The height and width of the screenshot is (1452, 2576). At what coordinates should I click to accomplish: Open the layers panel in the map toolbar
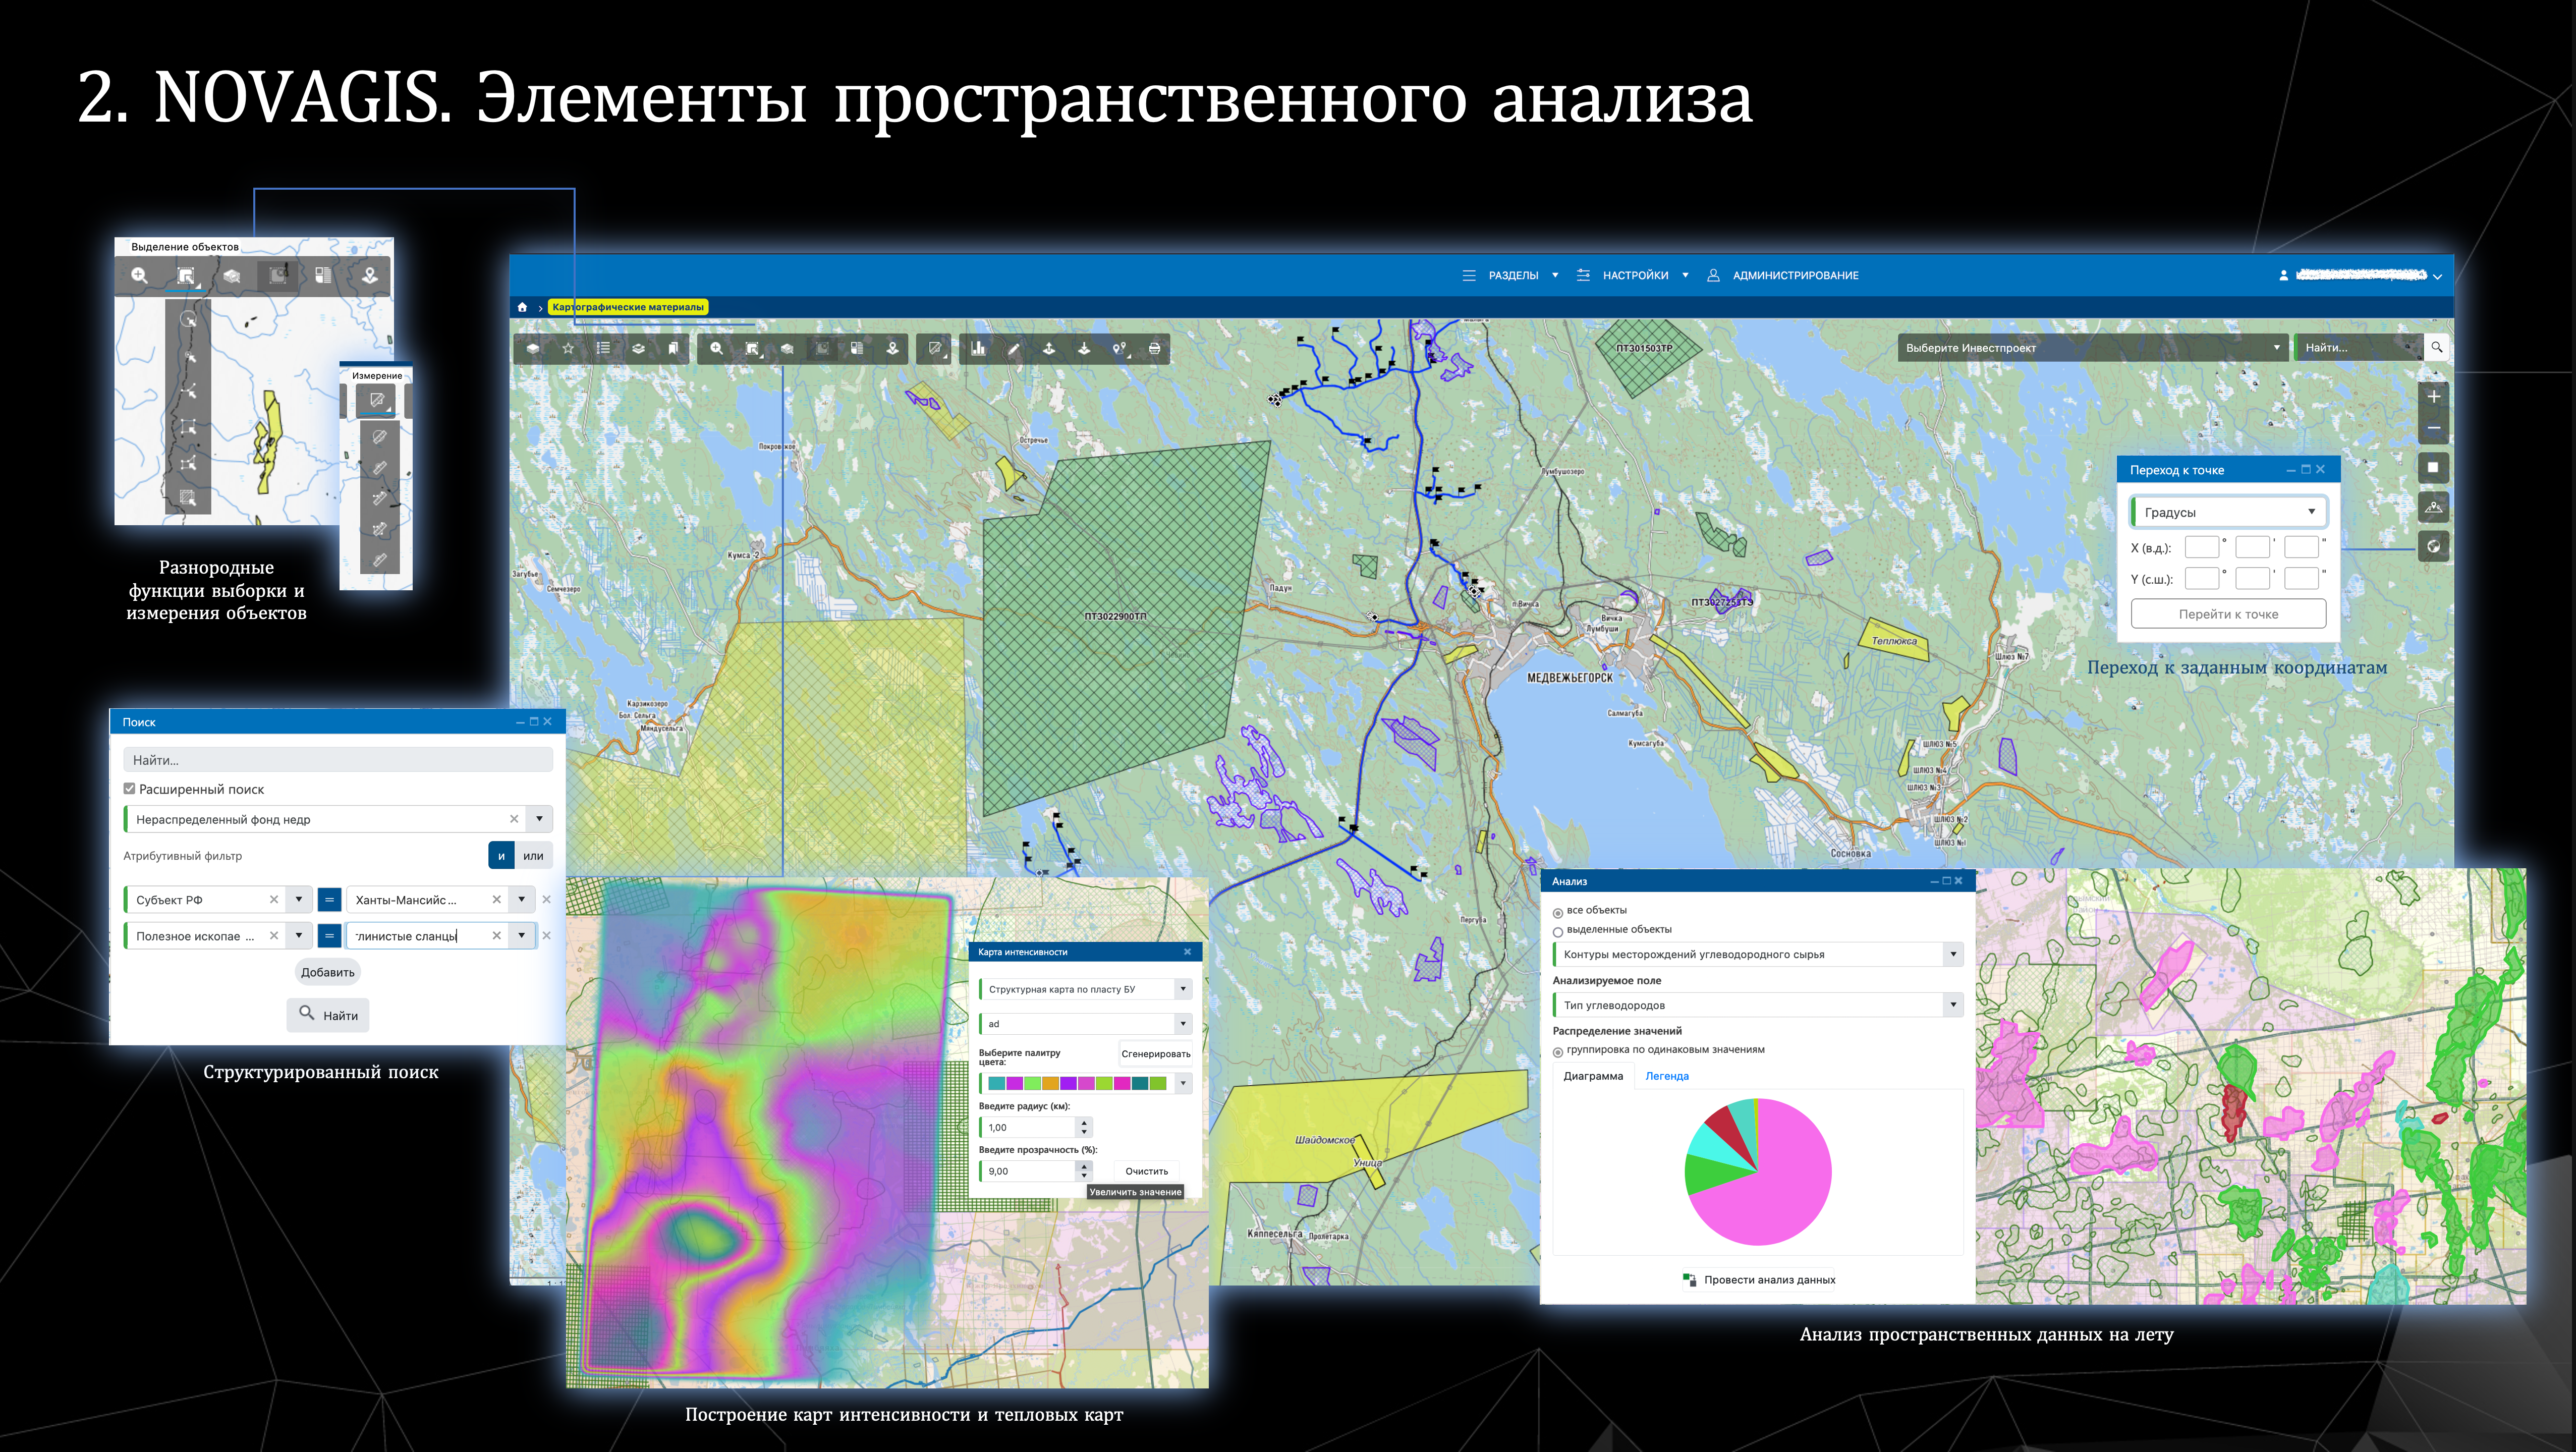[x=533, y=349]
